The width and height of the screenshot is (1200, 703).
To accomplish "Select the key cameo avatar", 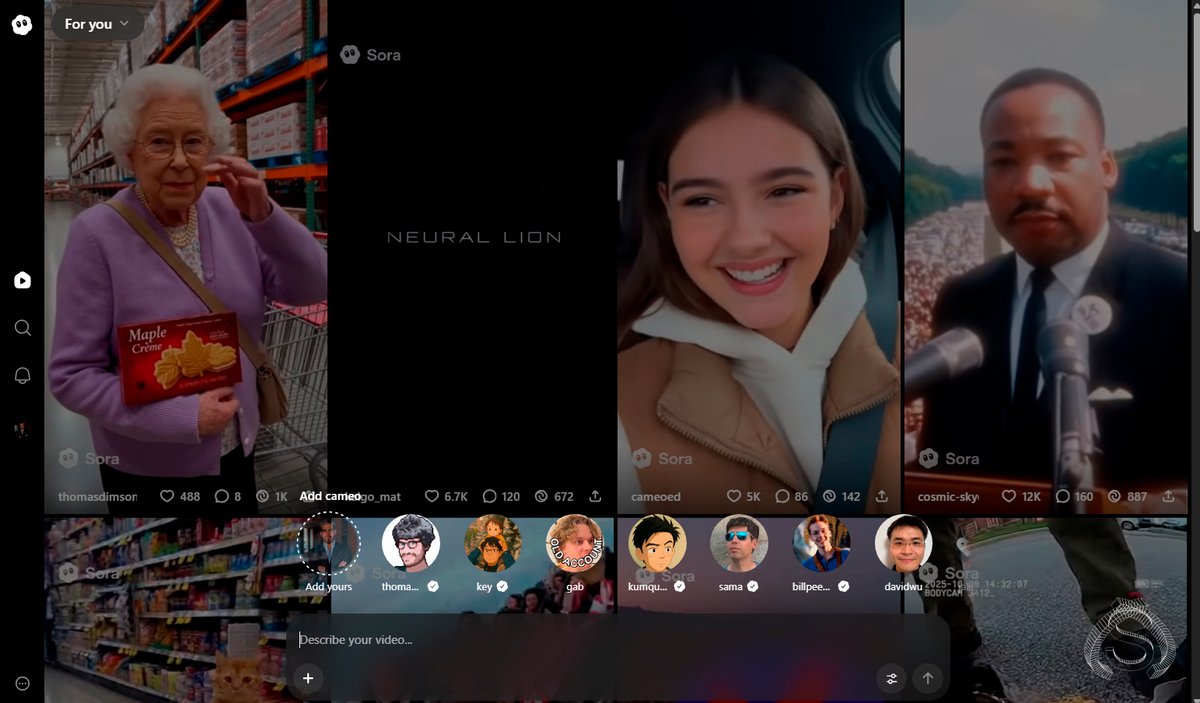I will coord(493,543).
